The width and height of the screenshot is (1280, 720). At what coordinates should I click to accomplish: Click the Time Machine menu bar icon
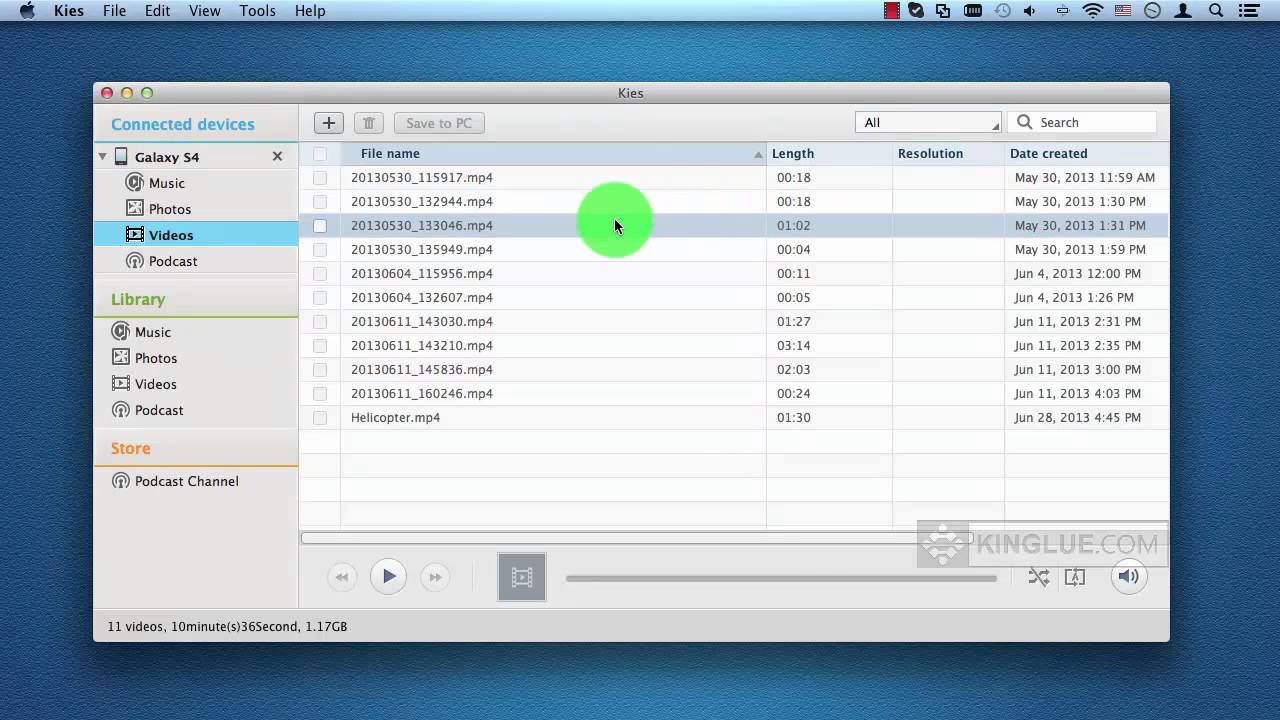click(x=1002, y=11)
